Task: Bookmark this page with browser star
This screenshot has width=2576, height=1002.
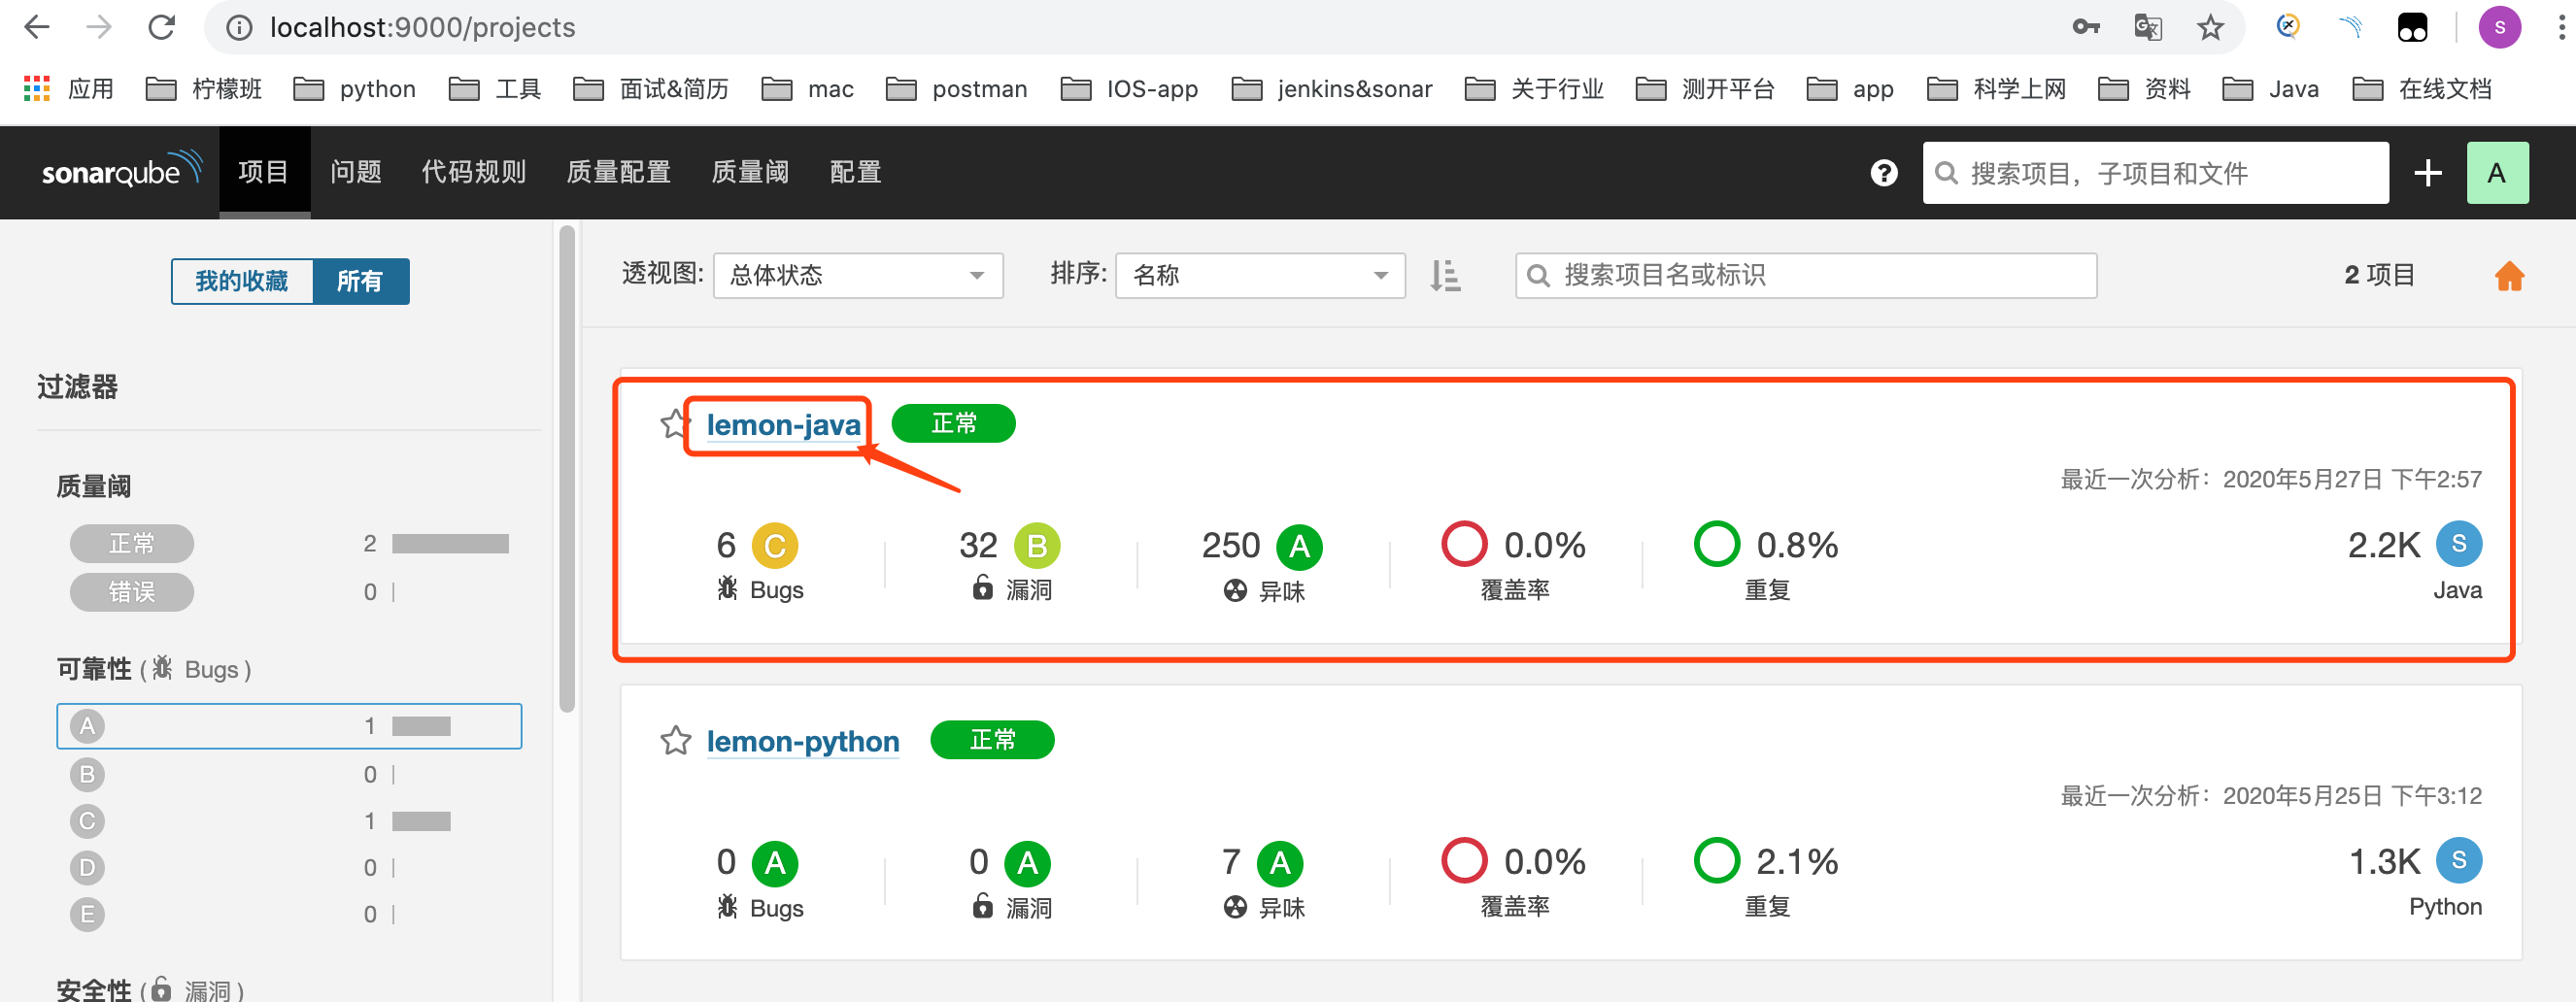Action: pyautogui.click(x=2209, y=28)
